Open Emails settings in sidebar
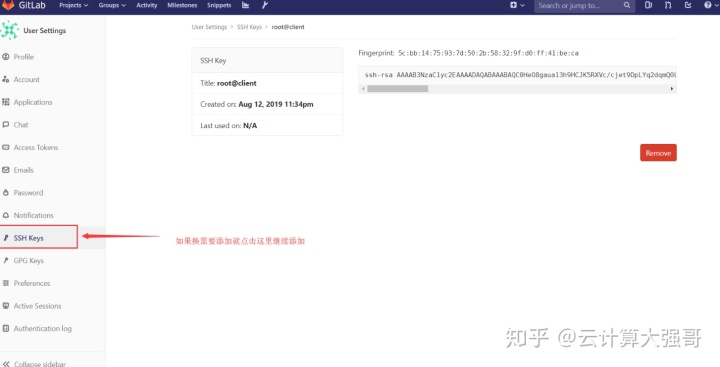This screenshot has width=720, height=367. (x=23, y=170)
